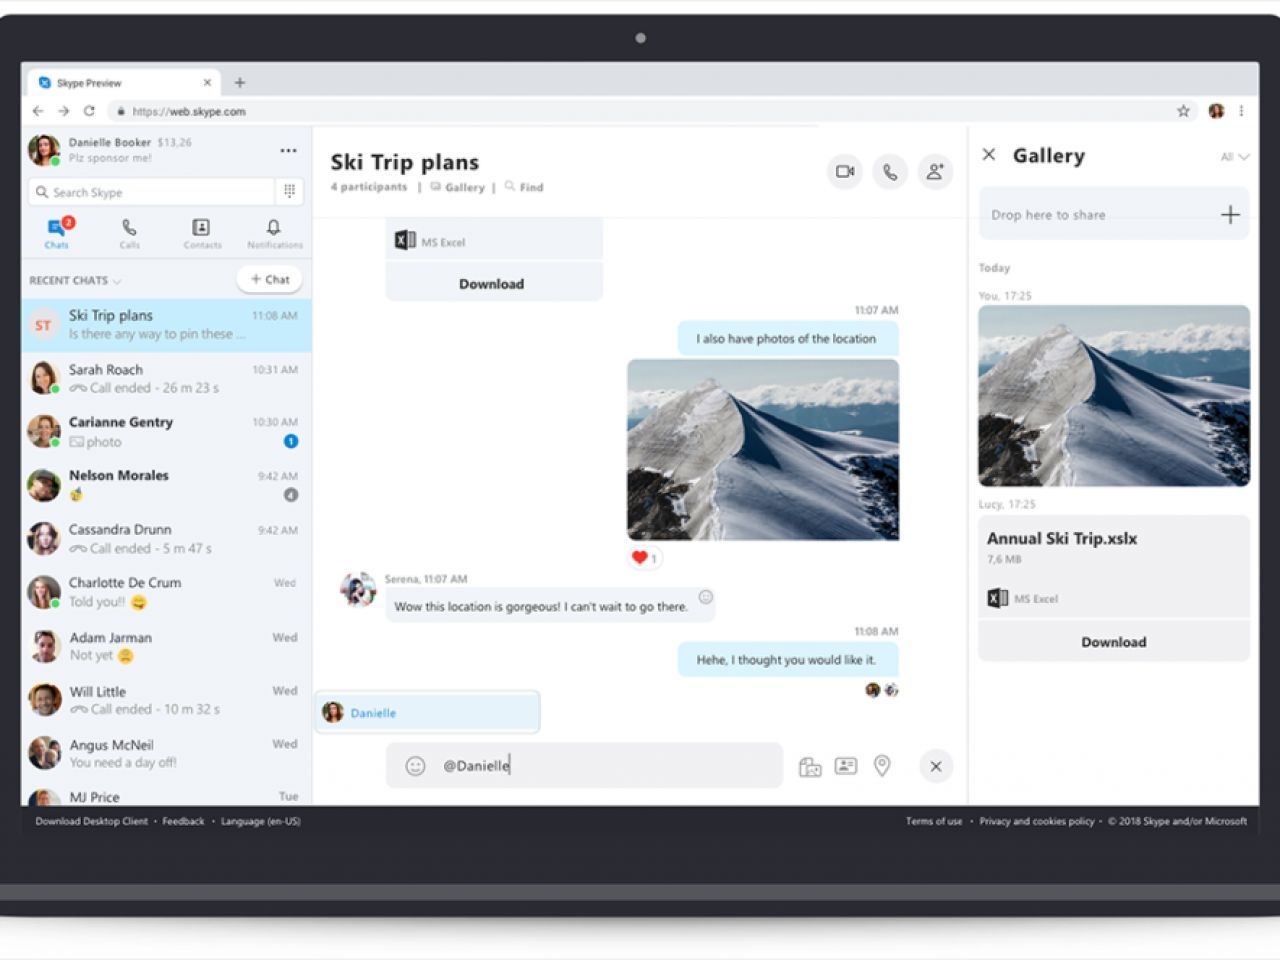The height and width of the screenshot is (960, 1280).
Task: Change Language (en-US) in footer
Action: [260, 821]
